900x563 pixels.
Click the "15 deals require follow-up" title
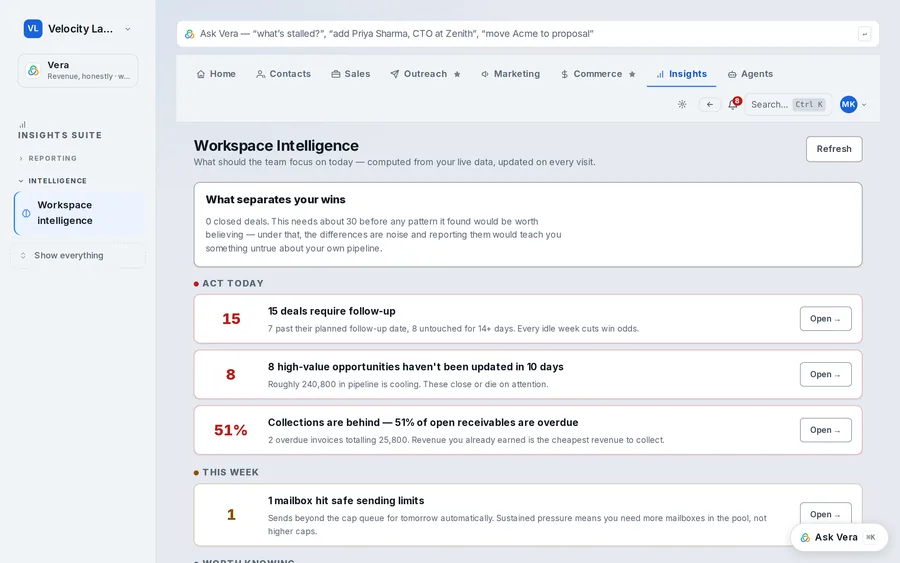[x=332, y=311]
